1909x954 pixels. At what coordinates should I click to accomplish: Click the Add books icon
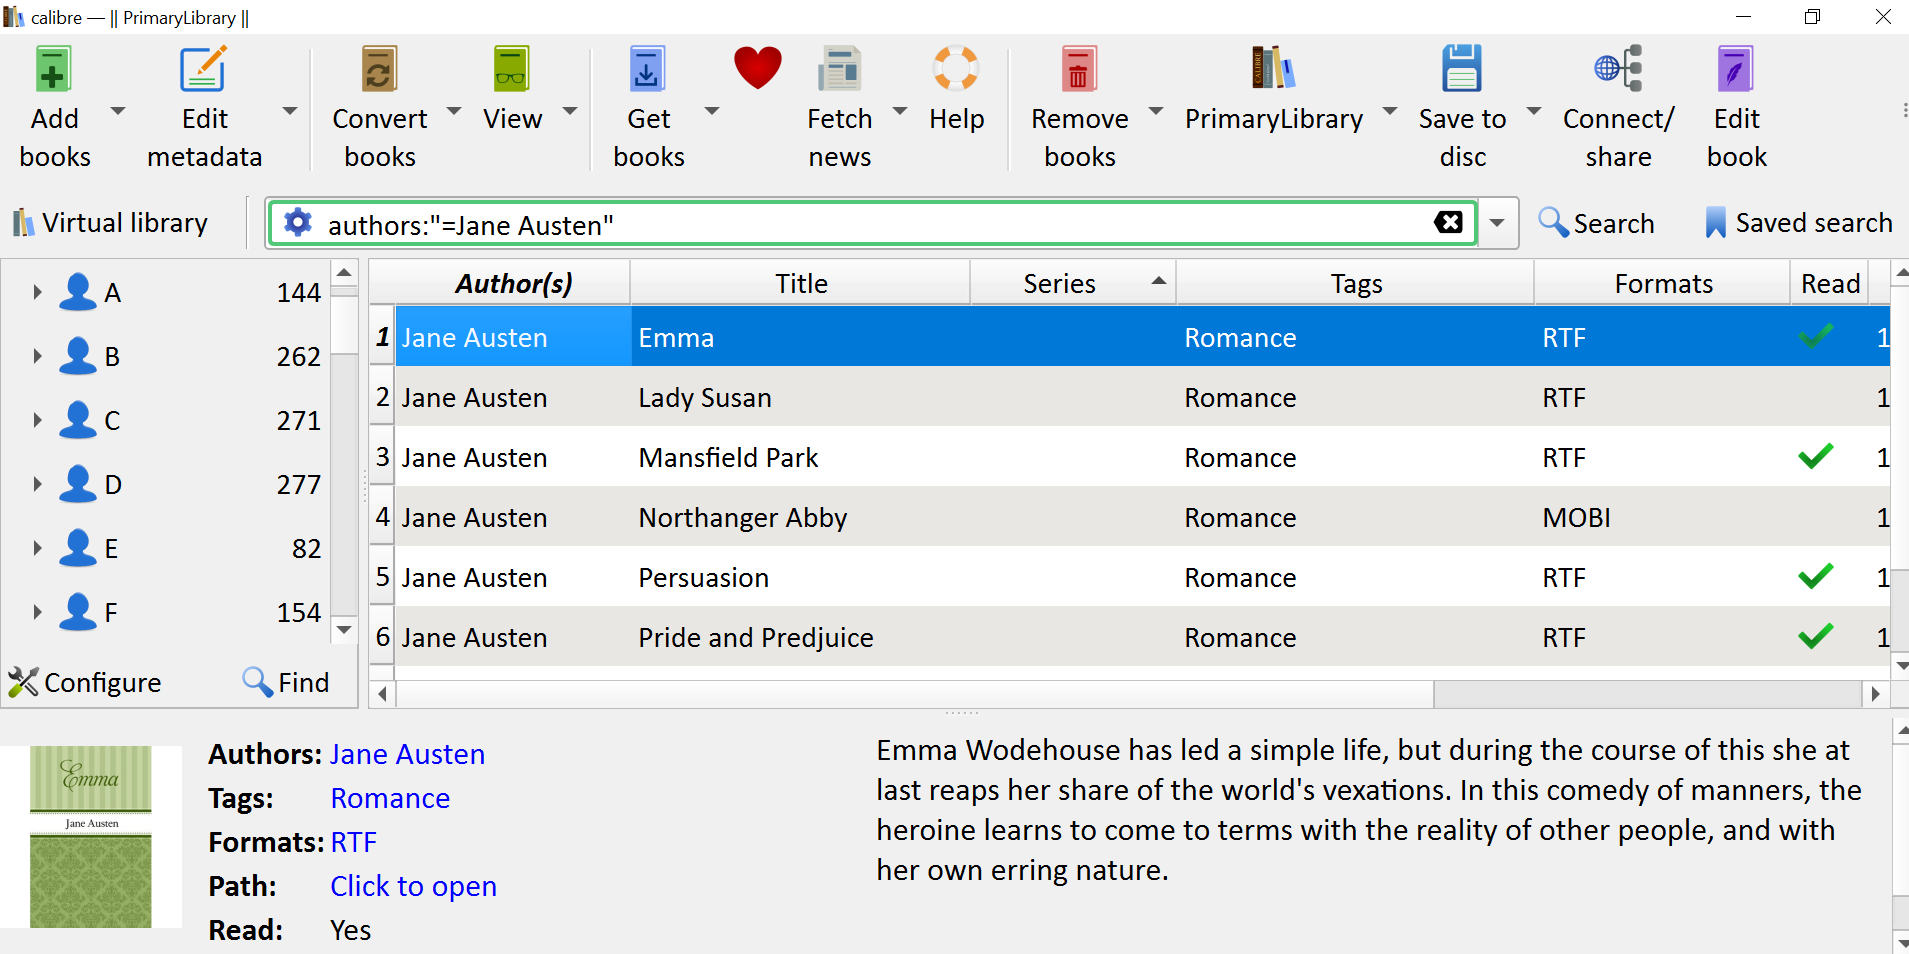(54, 70)
